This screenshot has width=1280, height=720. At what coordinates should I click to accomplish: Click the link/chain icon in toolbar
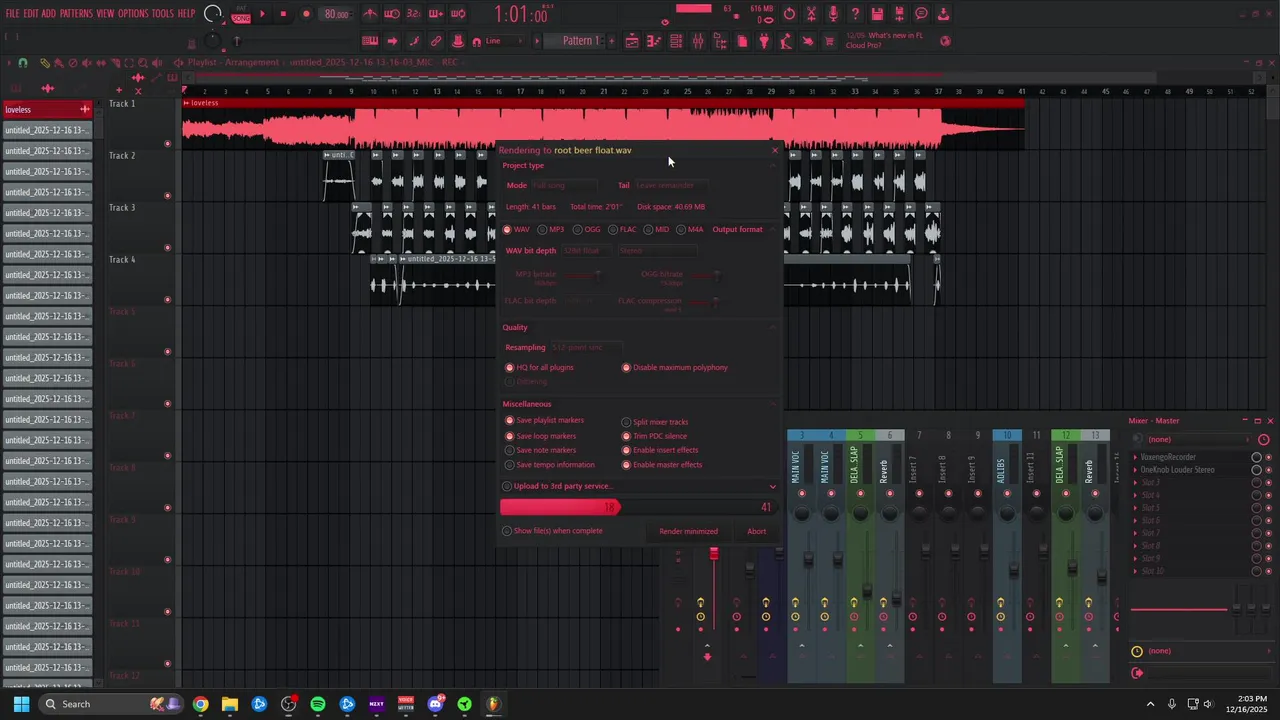click(x=435, y=41)
